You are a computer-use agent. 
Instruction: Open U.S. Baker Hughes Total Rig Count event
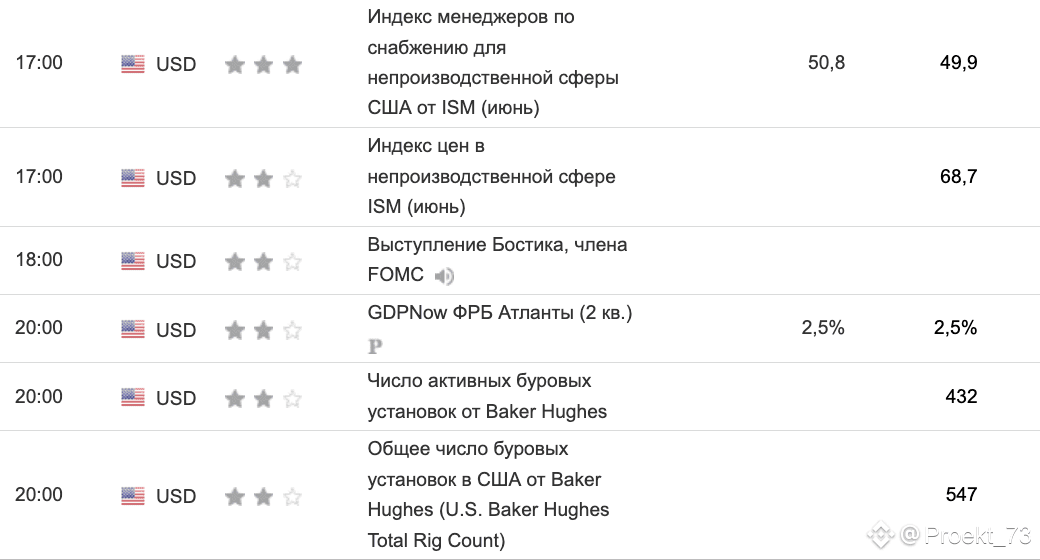(x=488, y=494)
